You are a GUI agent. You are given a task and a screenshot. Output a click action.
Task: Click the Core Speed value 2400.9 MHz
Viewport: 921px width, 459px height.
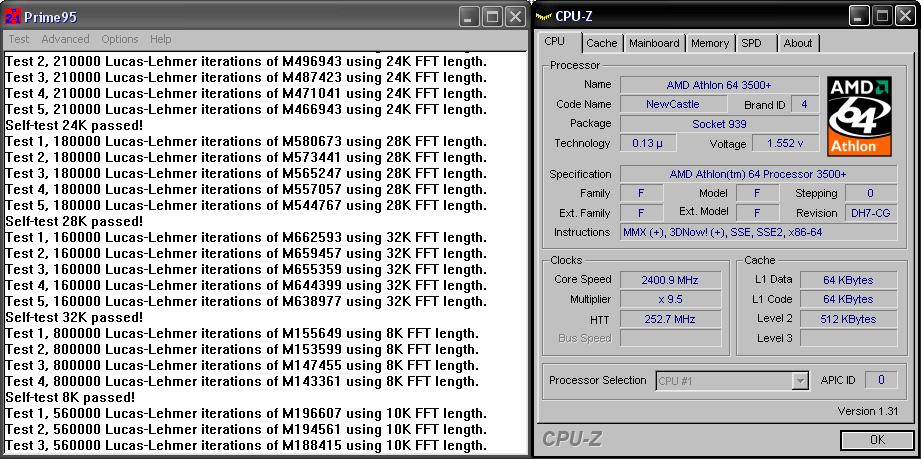tap(670, 280)
